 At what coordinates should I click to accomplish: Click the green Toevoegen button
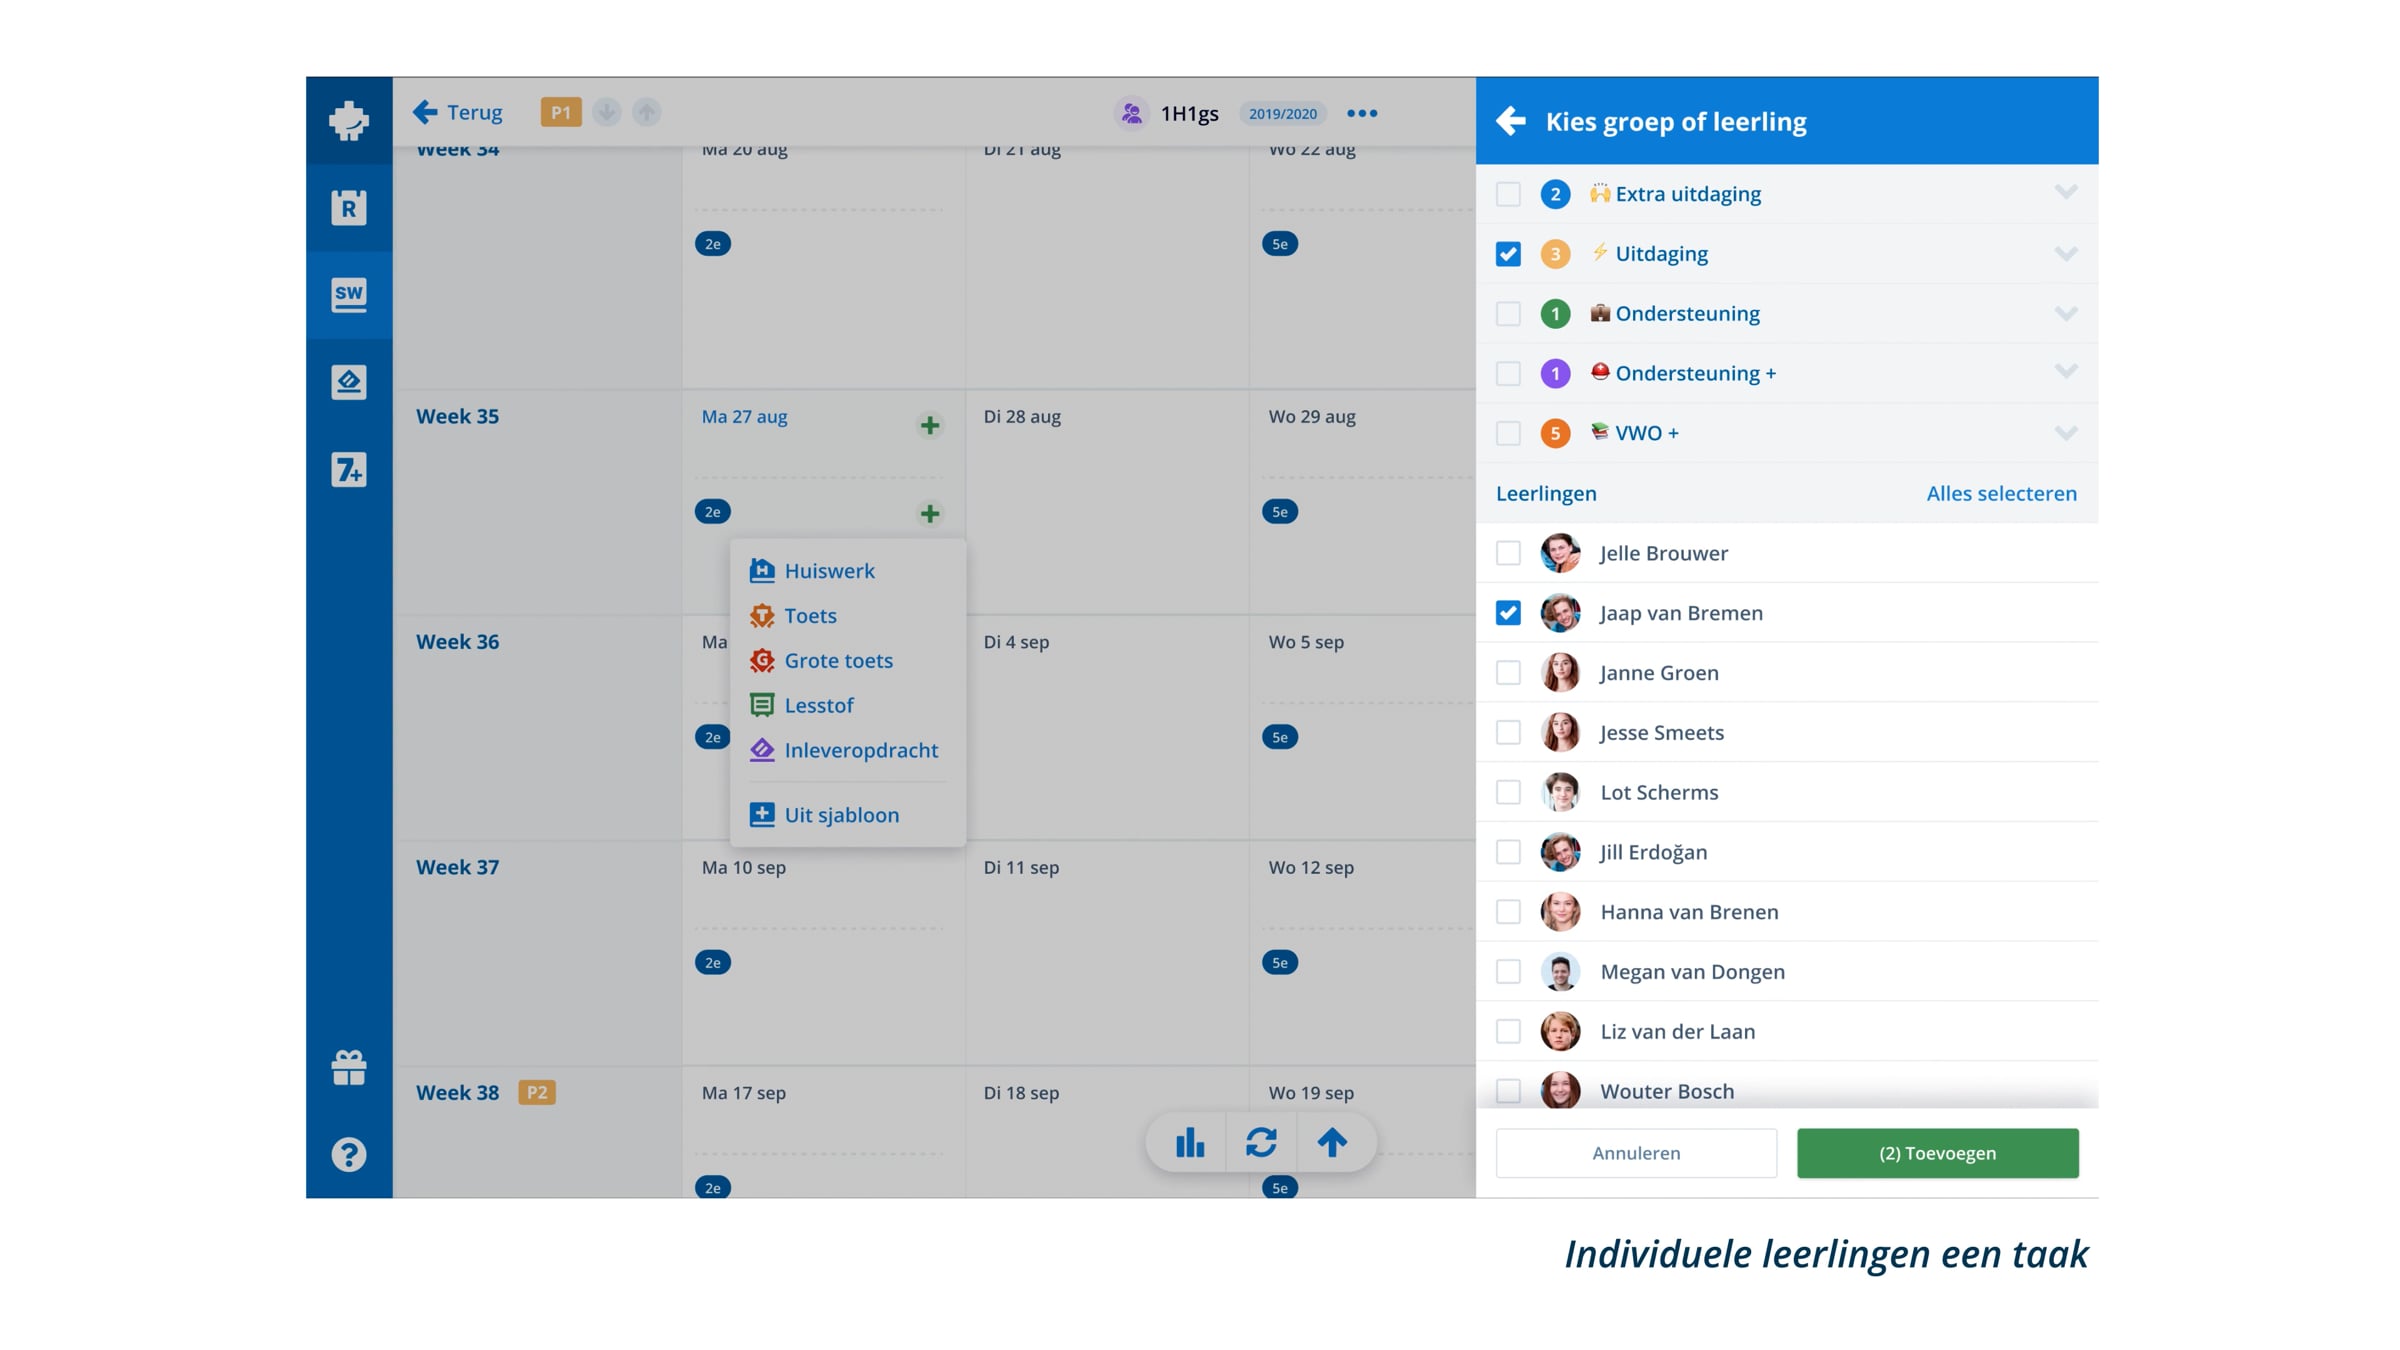click(x=1937, y=1153)
